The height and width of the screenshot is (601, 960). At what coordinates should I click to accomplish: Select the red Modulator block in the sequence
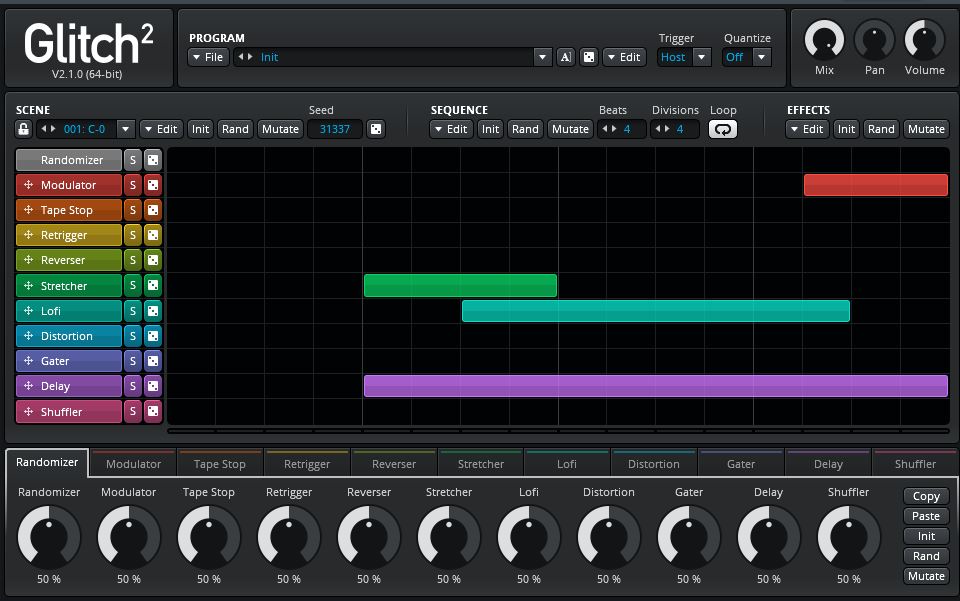(876, 185)
